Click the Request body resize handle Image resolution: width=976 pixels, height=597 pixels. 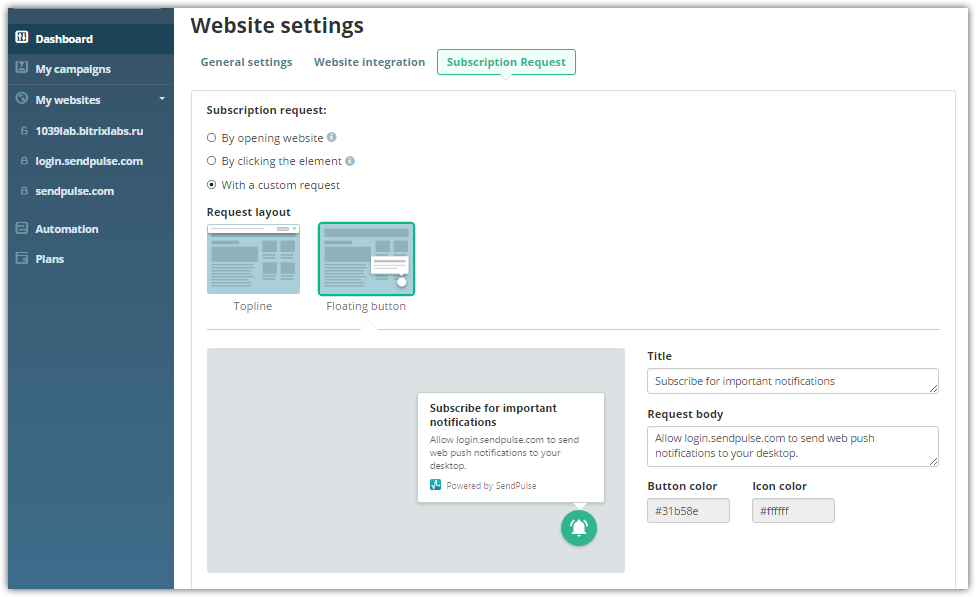tap(934, 461)
